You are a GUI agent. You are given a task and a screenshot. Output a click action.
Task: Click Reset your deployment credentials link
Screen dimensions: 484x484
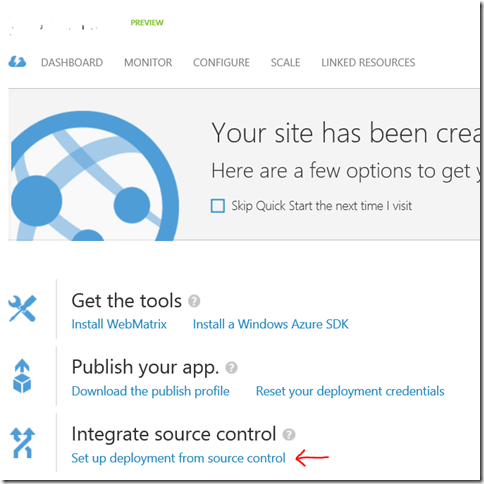point(350,391)
